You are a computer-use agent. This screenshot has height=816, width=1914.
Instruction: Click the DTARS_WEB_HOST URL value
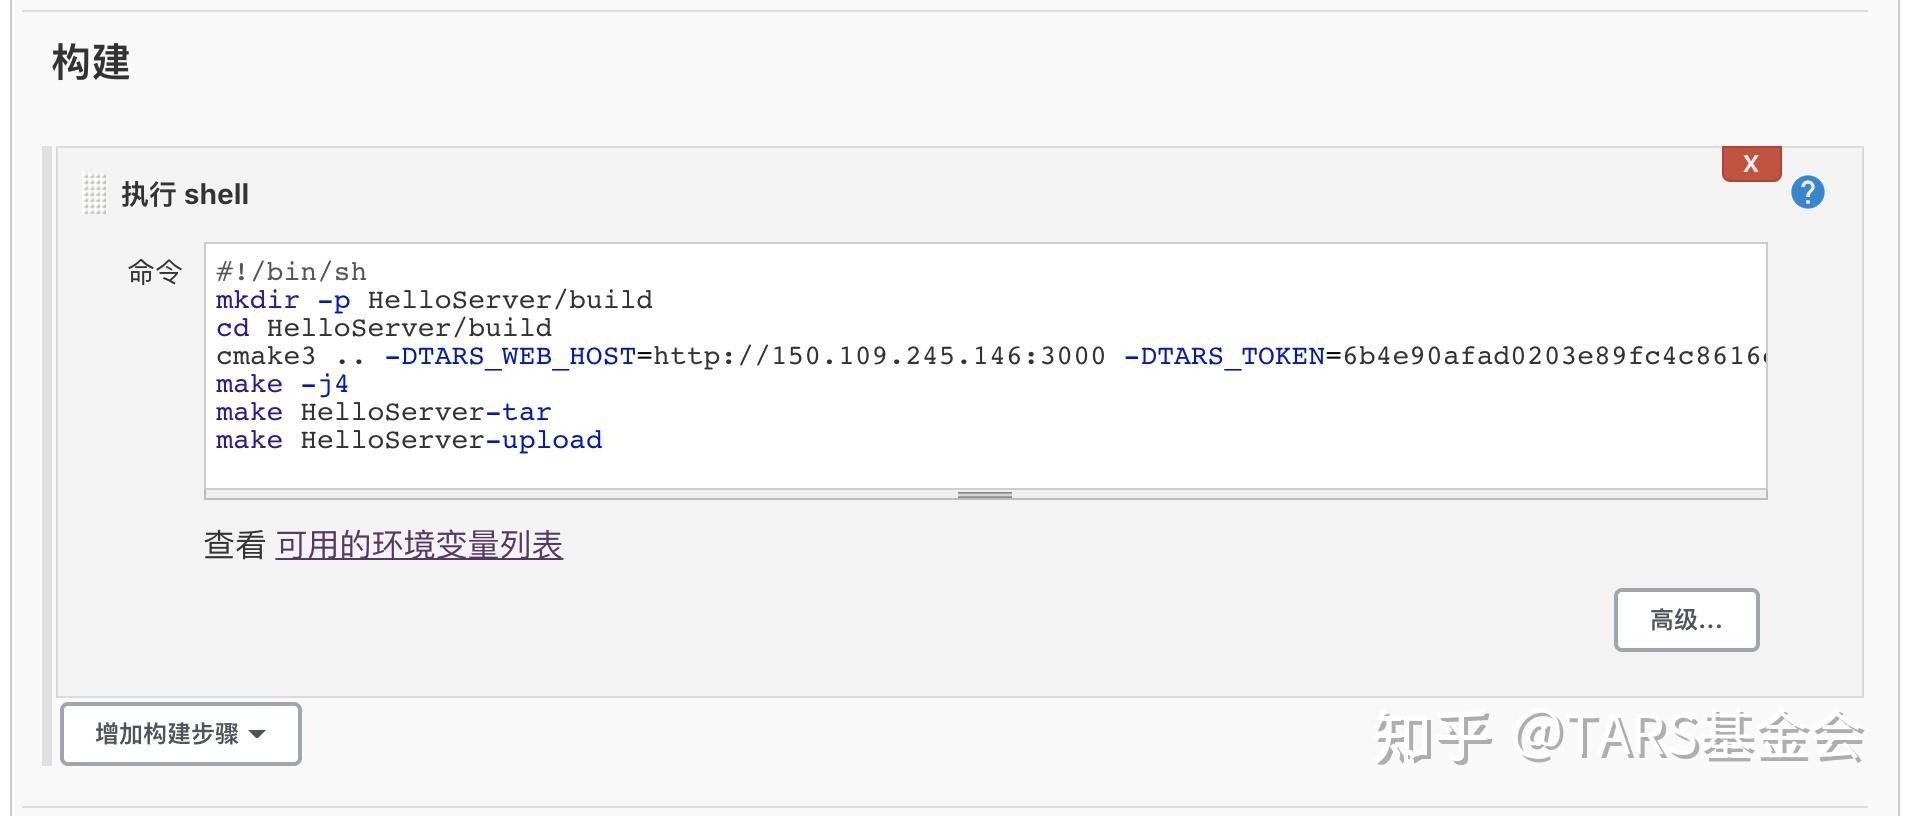879,356
